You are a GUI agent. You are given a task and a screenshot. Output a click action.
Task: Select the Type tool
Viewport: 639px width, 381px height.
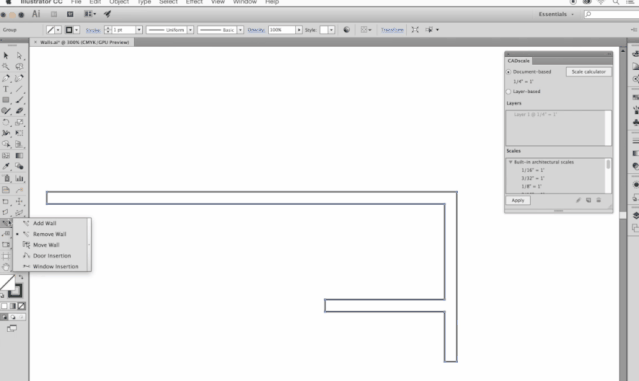(6, 89)
